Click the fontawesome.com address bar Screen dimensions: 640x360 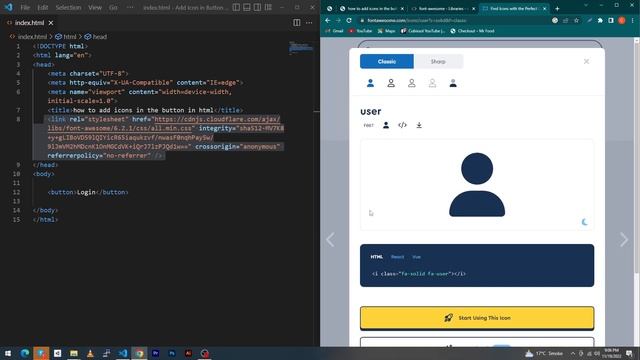click(x=453, y=20)
